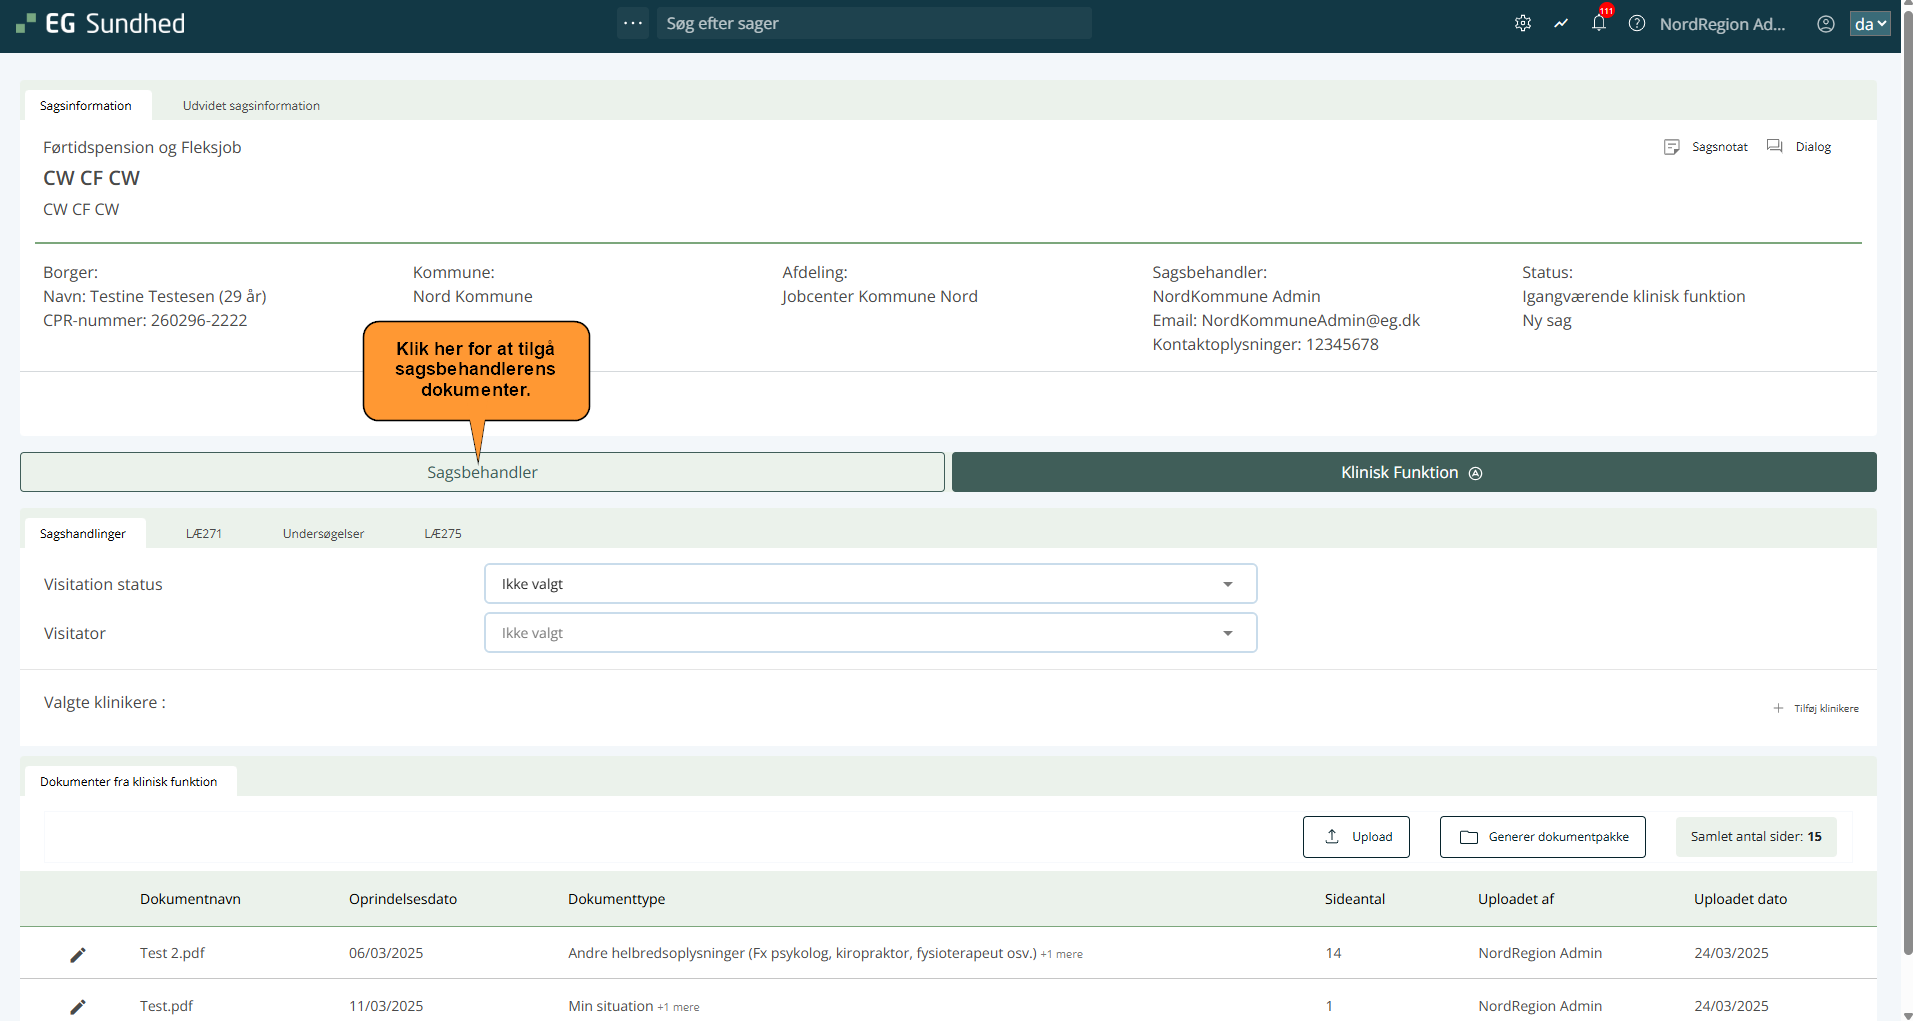1913x1021 pixels.
Task: Switch to the Undersøgelser tab
Action: pyautogui.click(x=323, y=534)
